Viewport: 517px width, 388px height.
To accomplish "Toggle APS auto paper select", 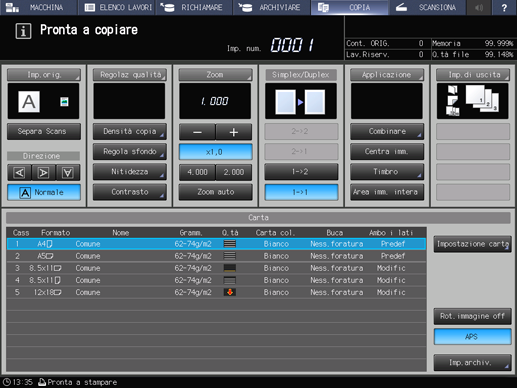I will [472, 337].
